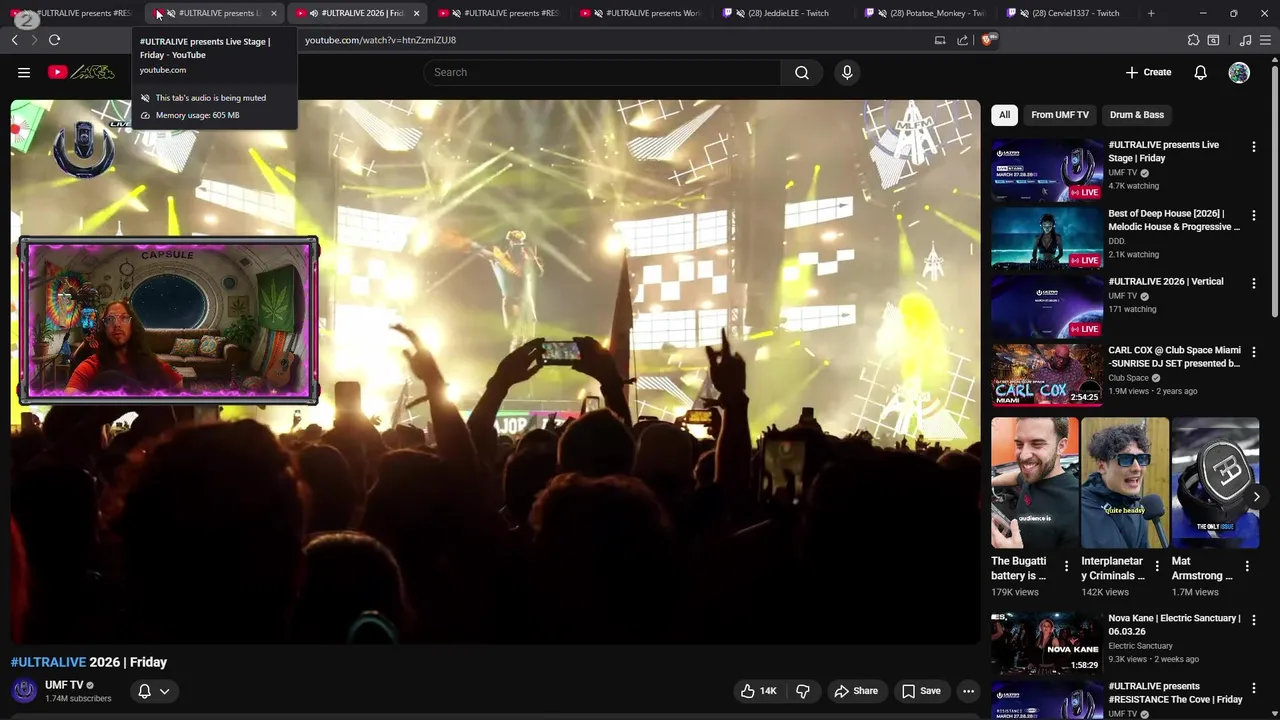Close the ULTRALIVE presents Live Stage tab
Image resolution: width=1280 pixels, height=720 pixels.
coord(273,13)
